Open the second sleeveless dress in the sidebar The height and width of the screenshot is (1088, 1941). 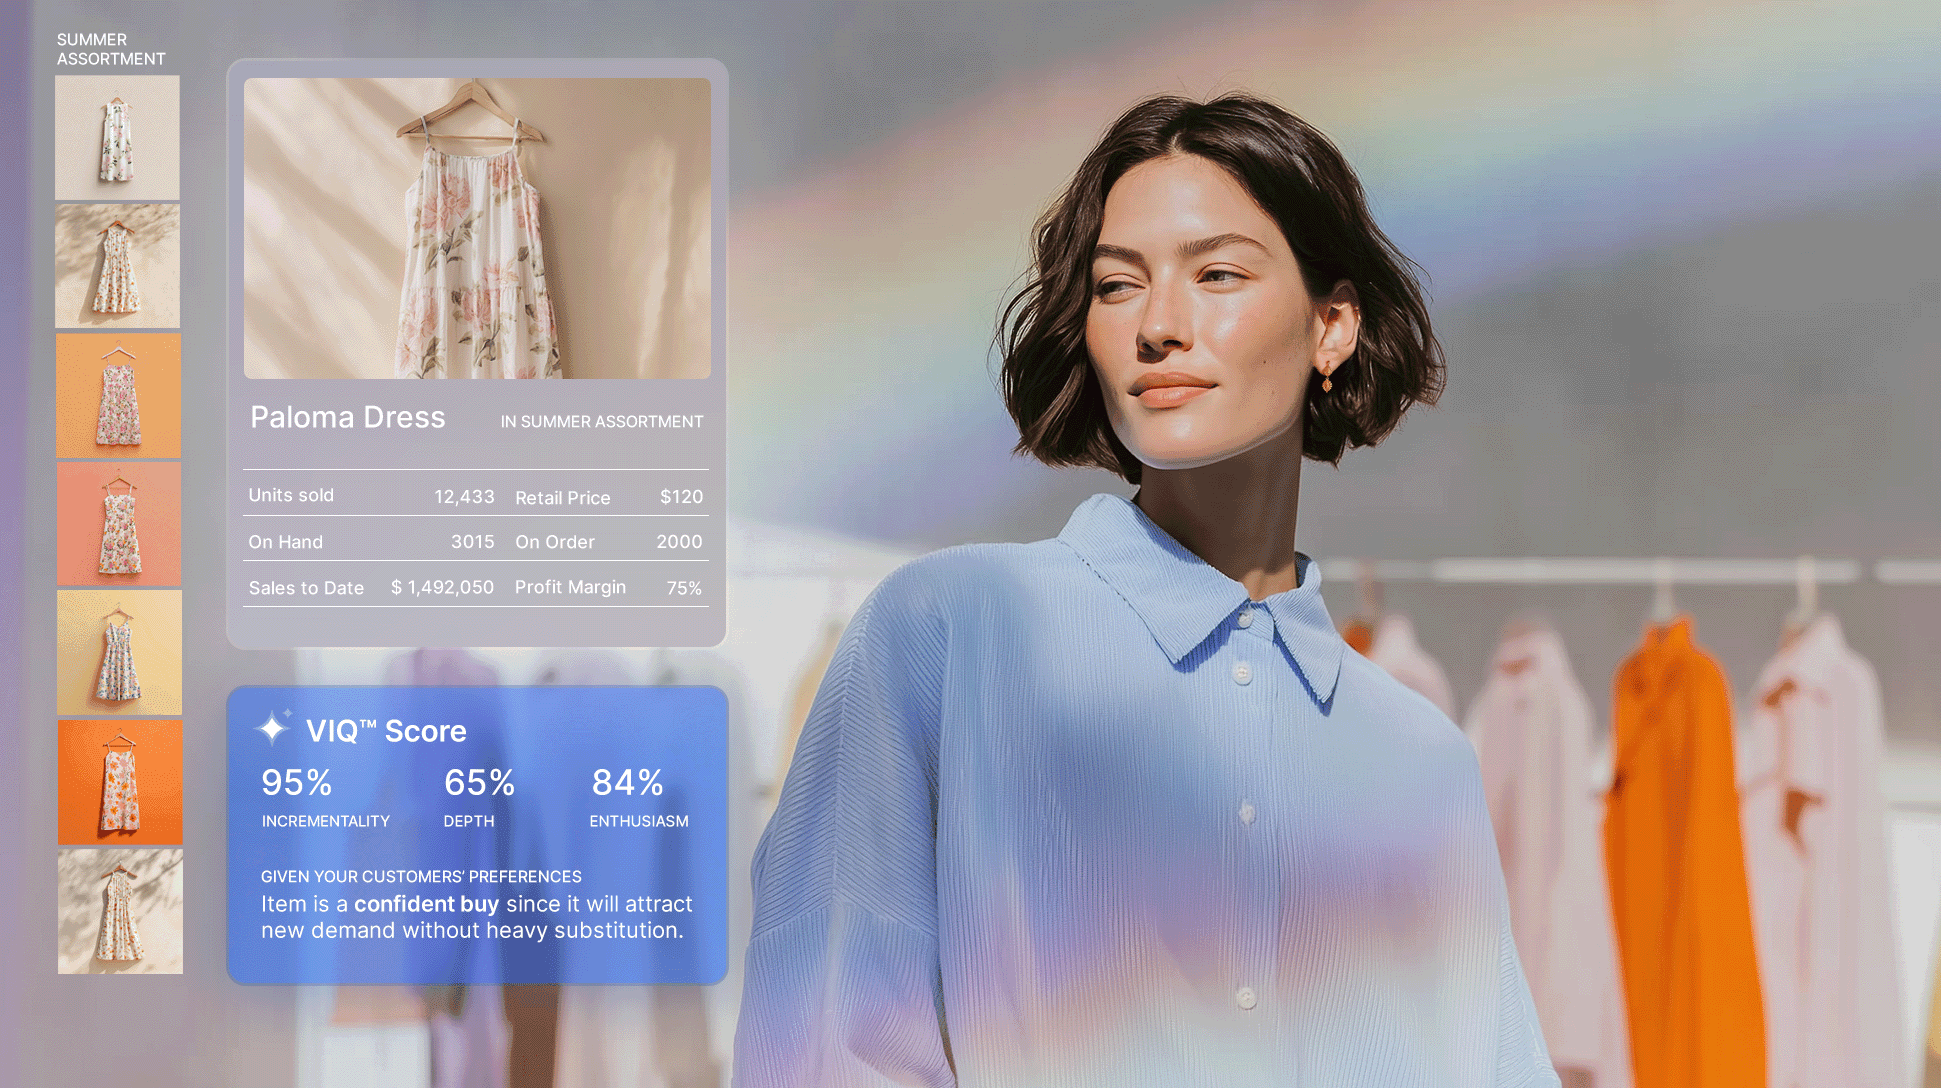pyautogui.click(x=117, y=266)
